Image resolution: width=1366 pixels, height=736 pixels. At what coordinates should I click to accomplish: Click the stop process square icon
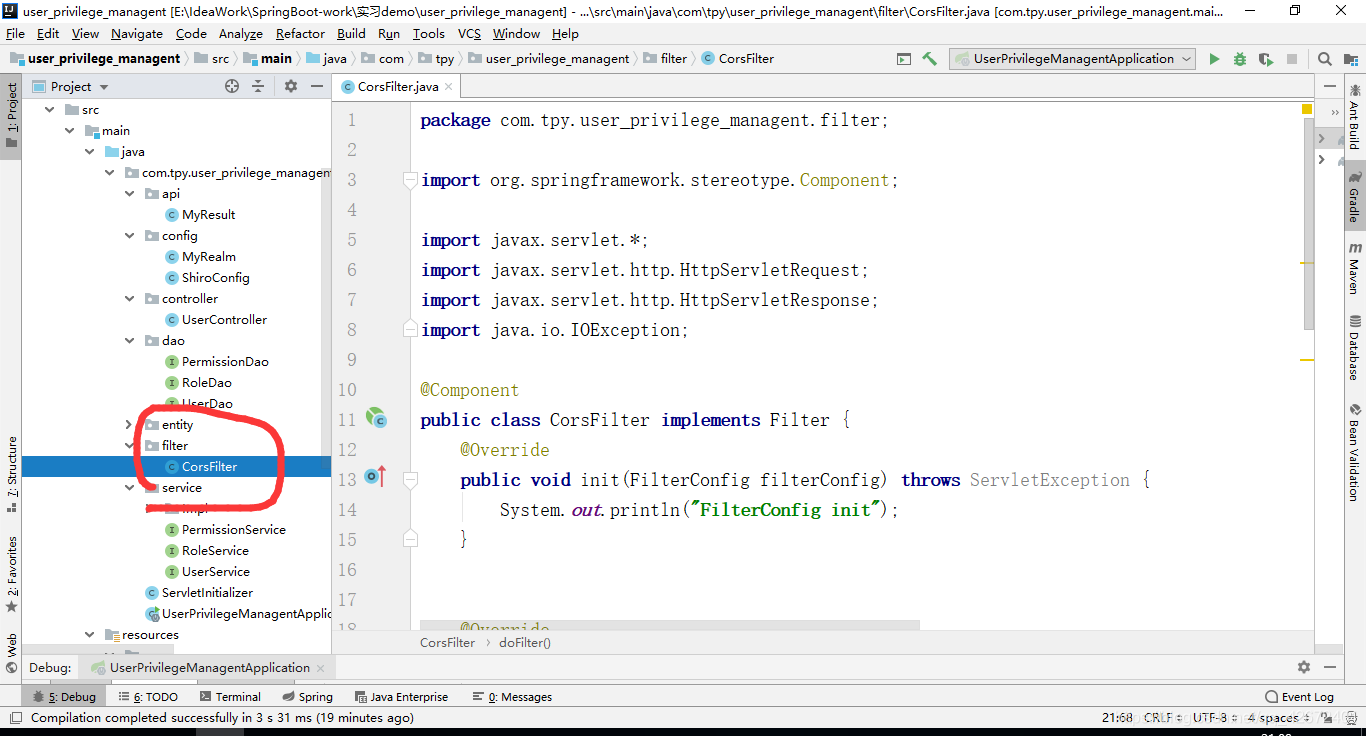pyautogui.click(x=1291, y=59)
